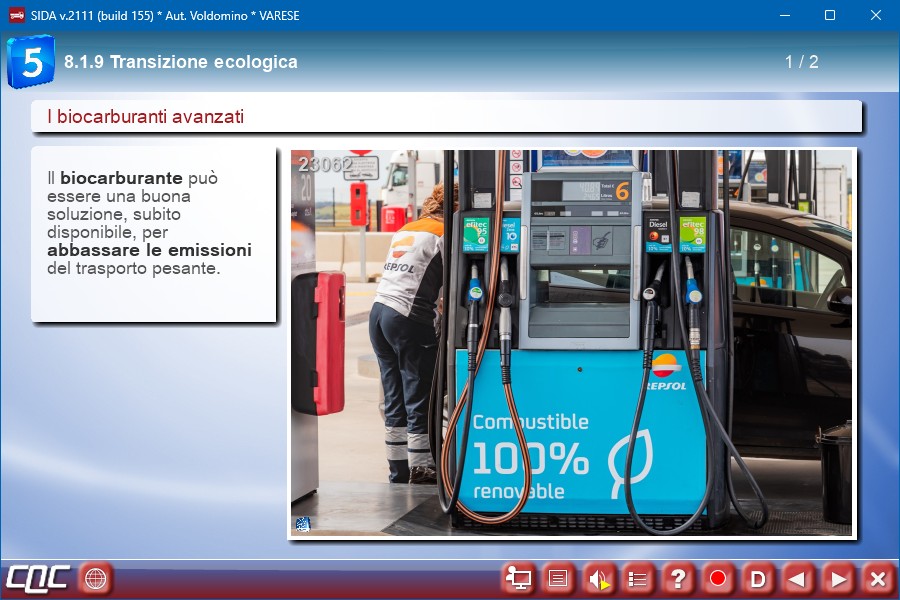Viewport: 900px width, 600px height.
Task: Click the D button
Action: [758, 578]
